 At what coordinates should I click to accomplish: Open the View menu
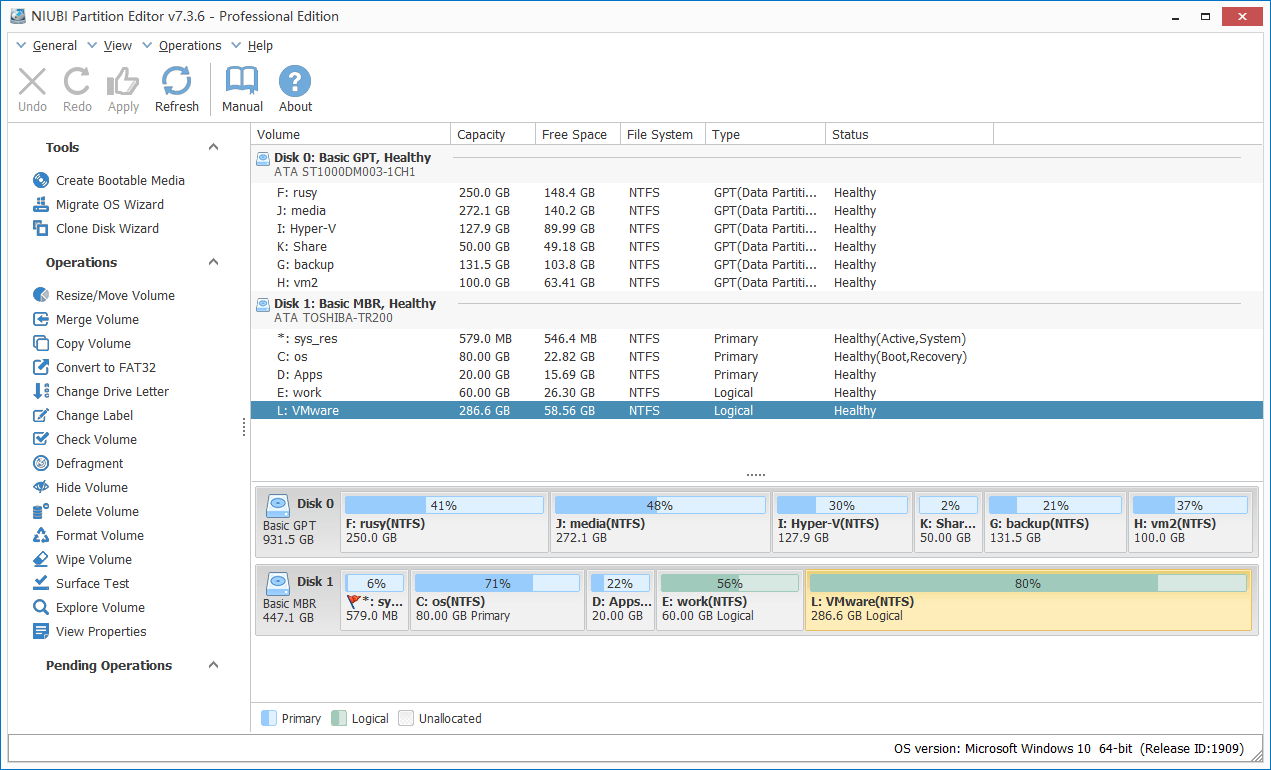point(117,45)
